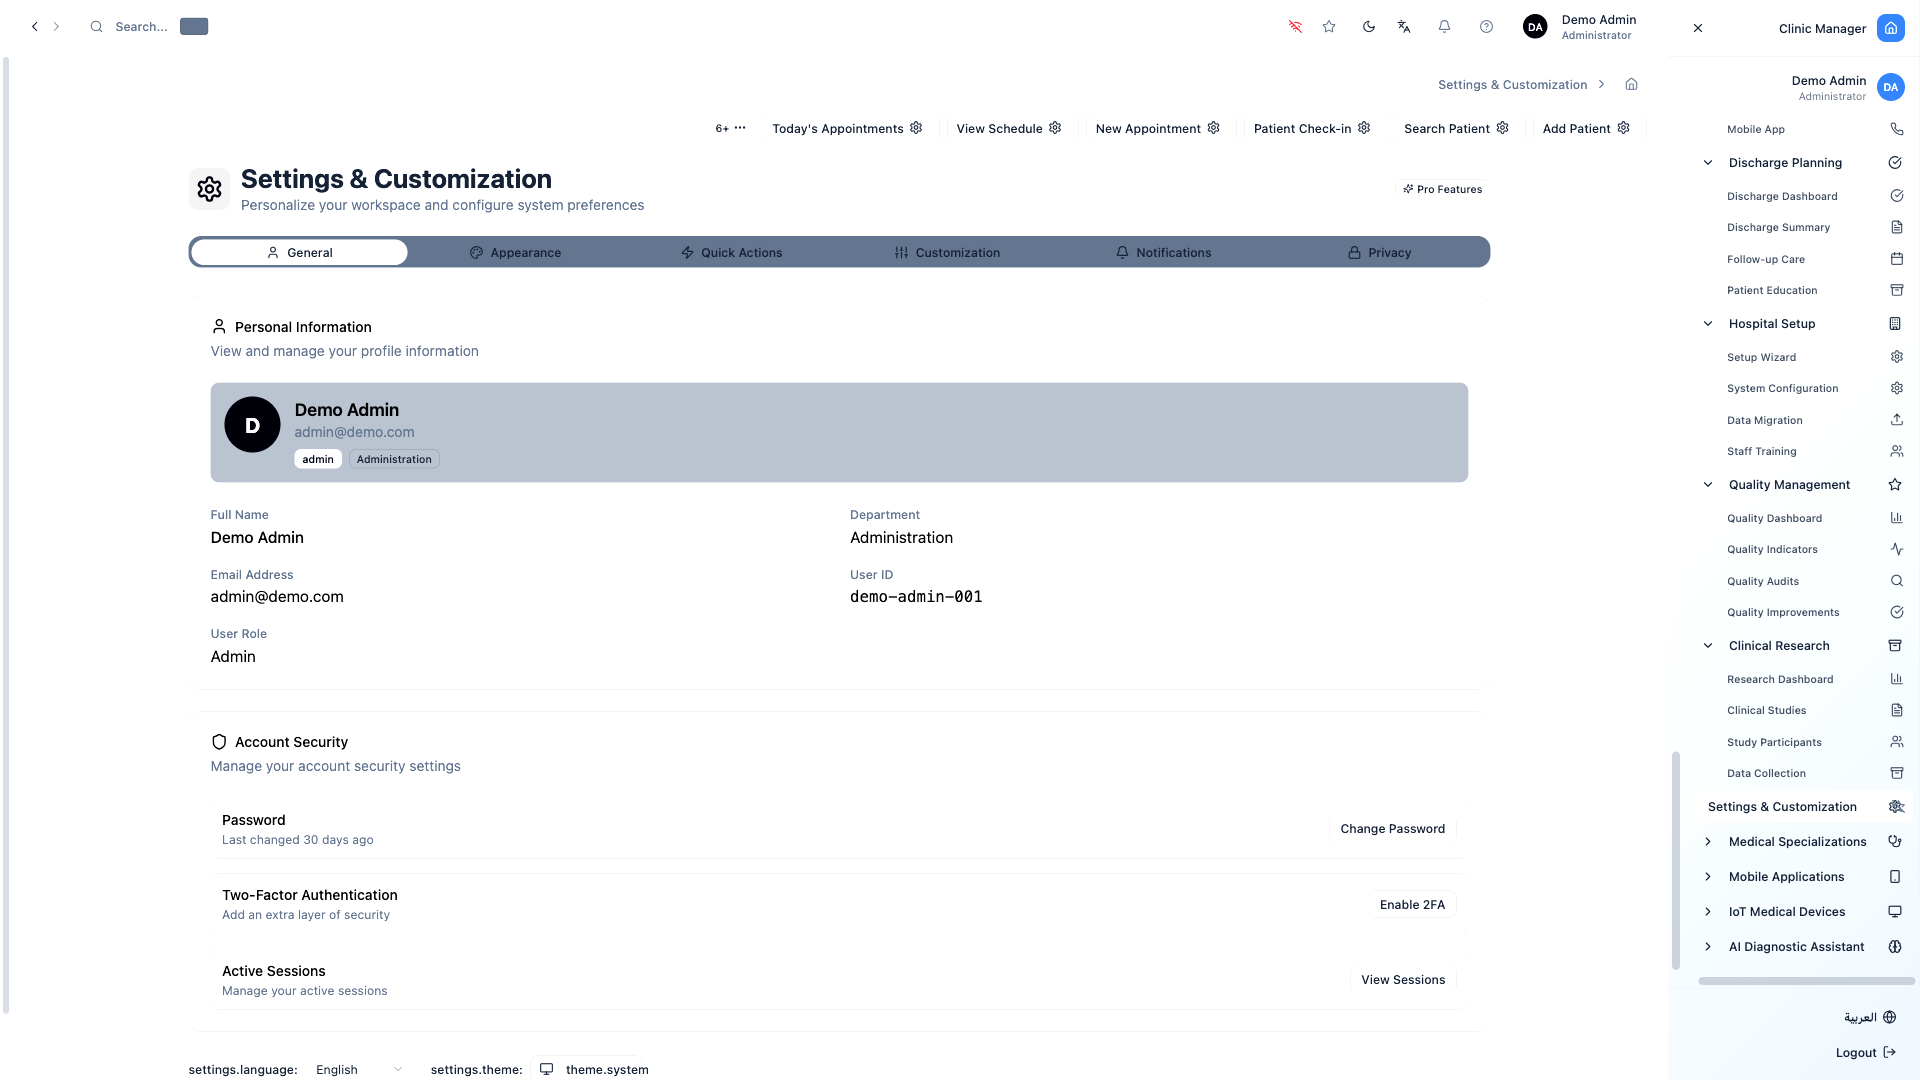Click gear icon beside Today's Appointments
This screenshot has height=1080, width=1920.
click(x=916, y=128)
